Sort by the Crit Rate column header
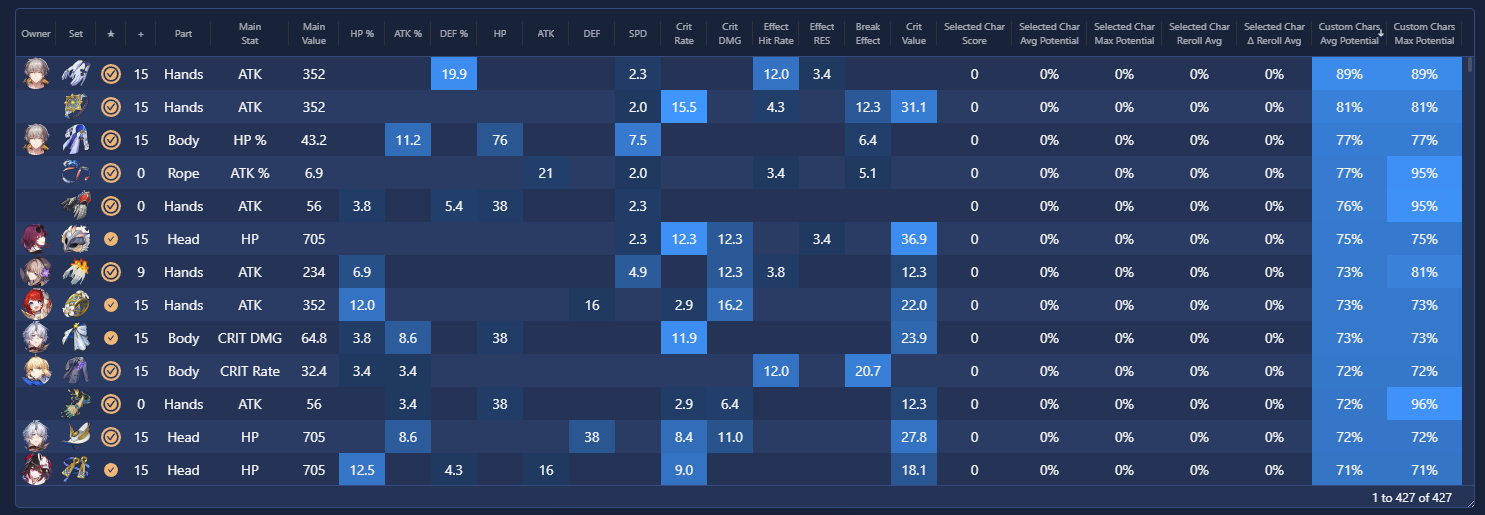The height and width of the screenshot is (515, 1485). tap(684, 33)
